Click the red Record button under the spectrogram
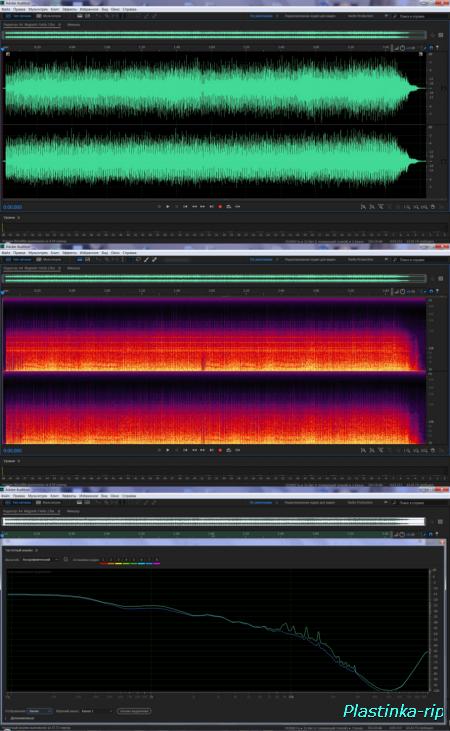 220,450
